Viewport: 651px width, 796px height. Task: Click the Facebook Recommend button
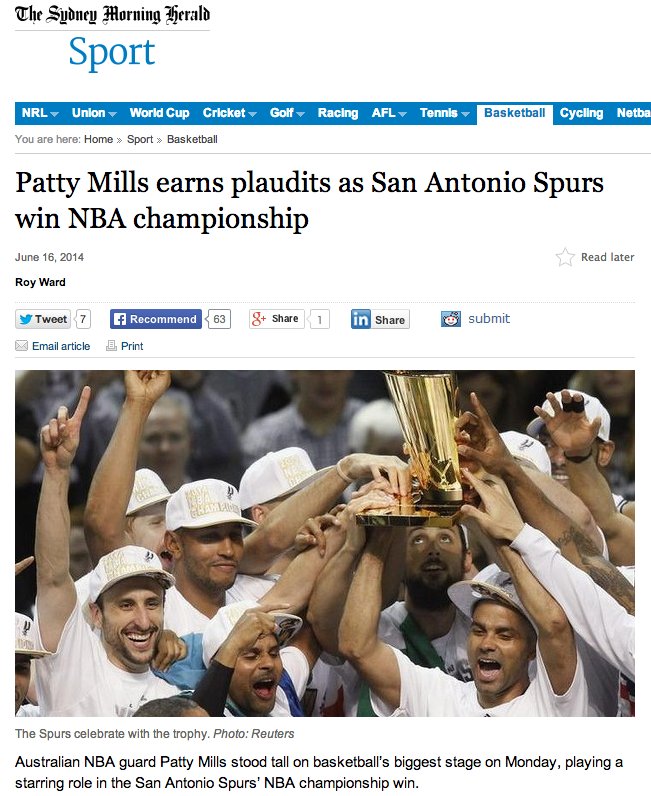coord(155,319)
